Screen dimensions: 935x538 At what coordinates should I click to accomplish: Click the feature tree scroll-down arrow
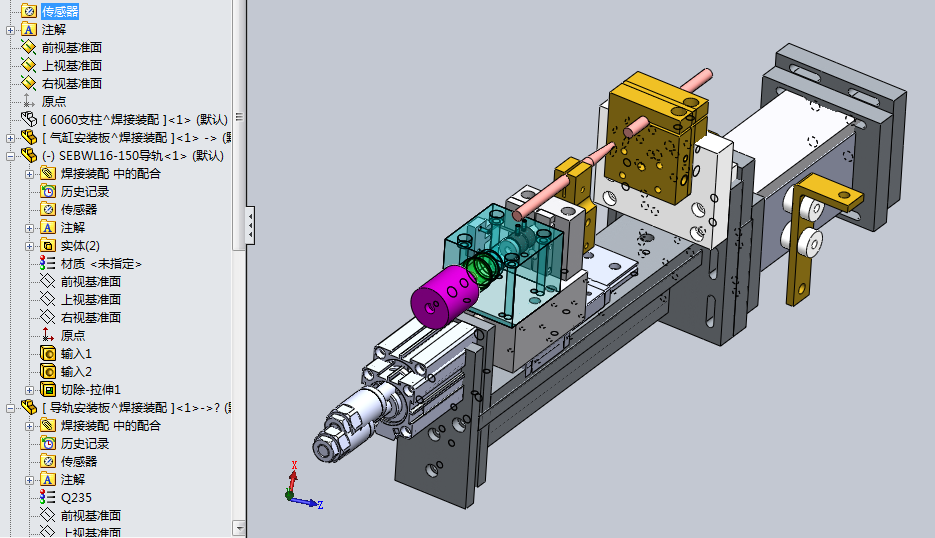tap(239, 528)
